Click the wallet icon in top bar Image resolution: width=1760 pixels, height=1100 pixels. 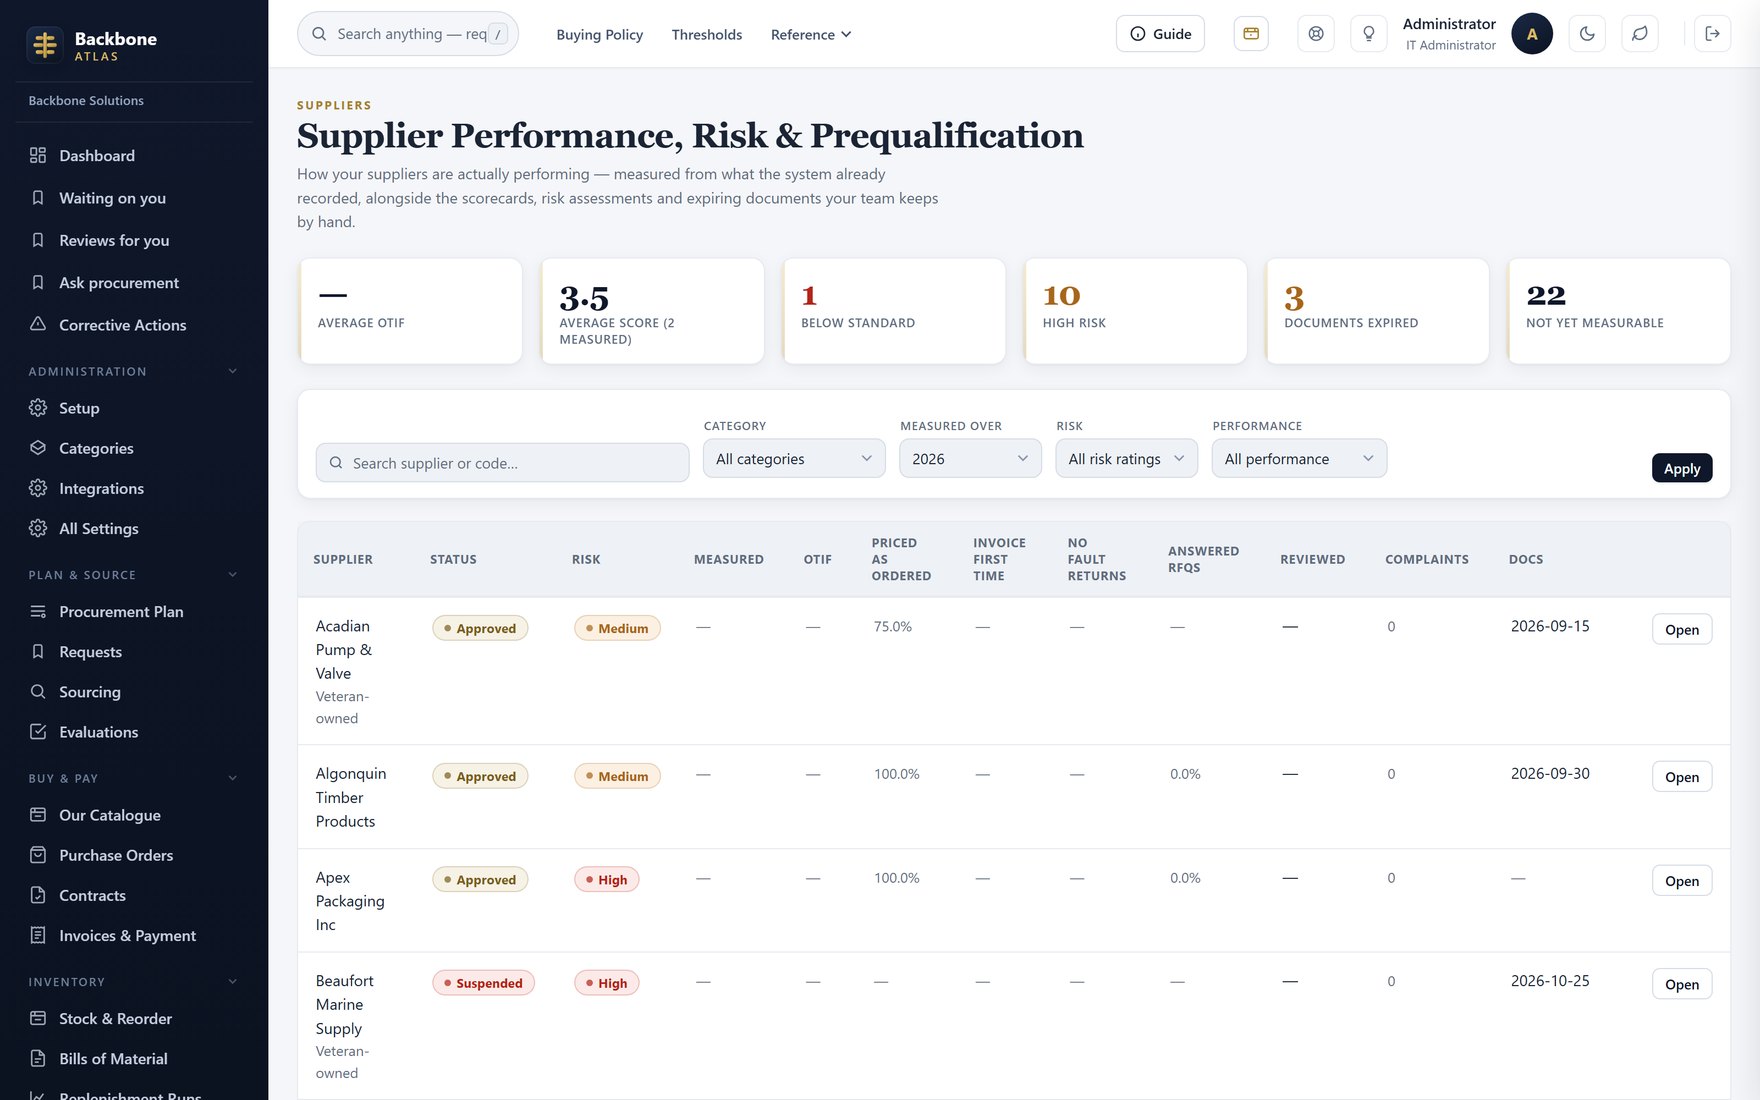click(x=1251, y=34)
